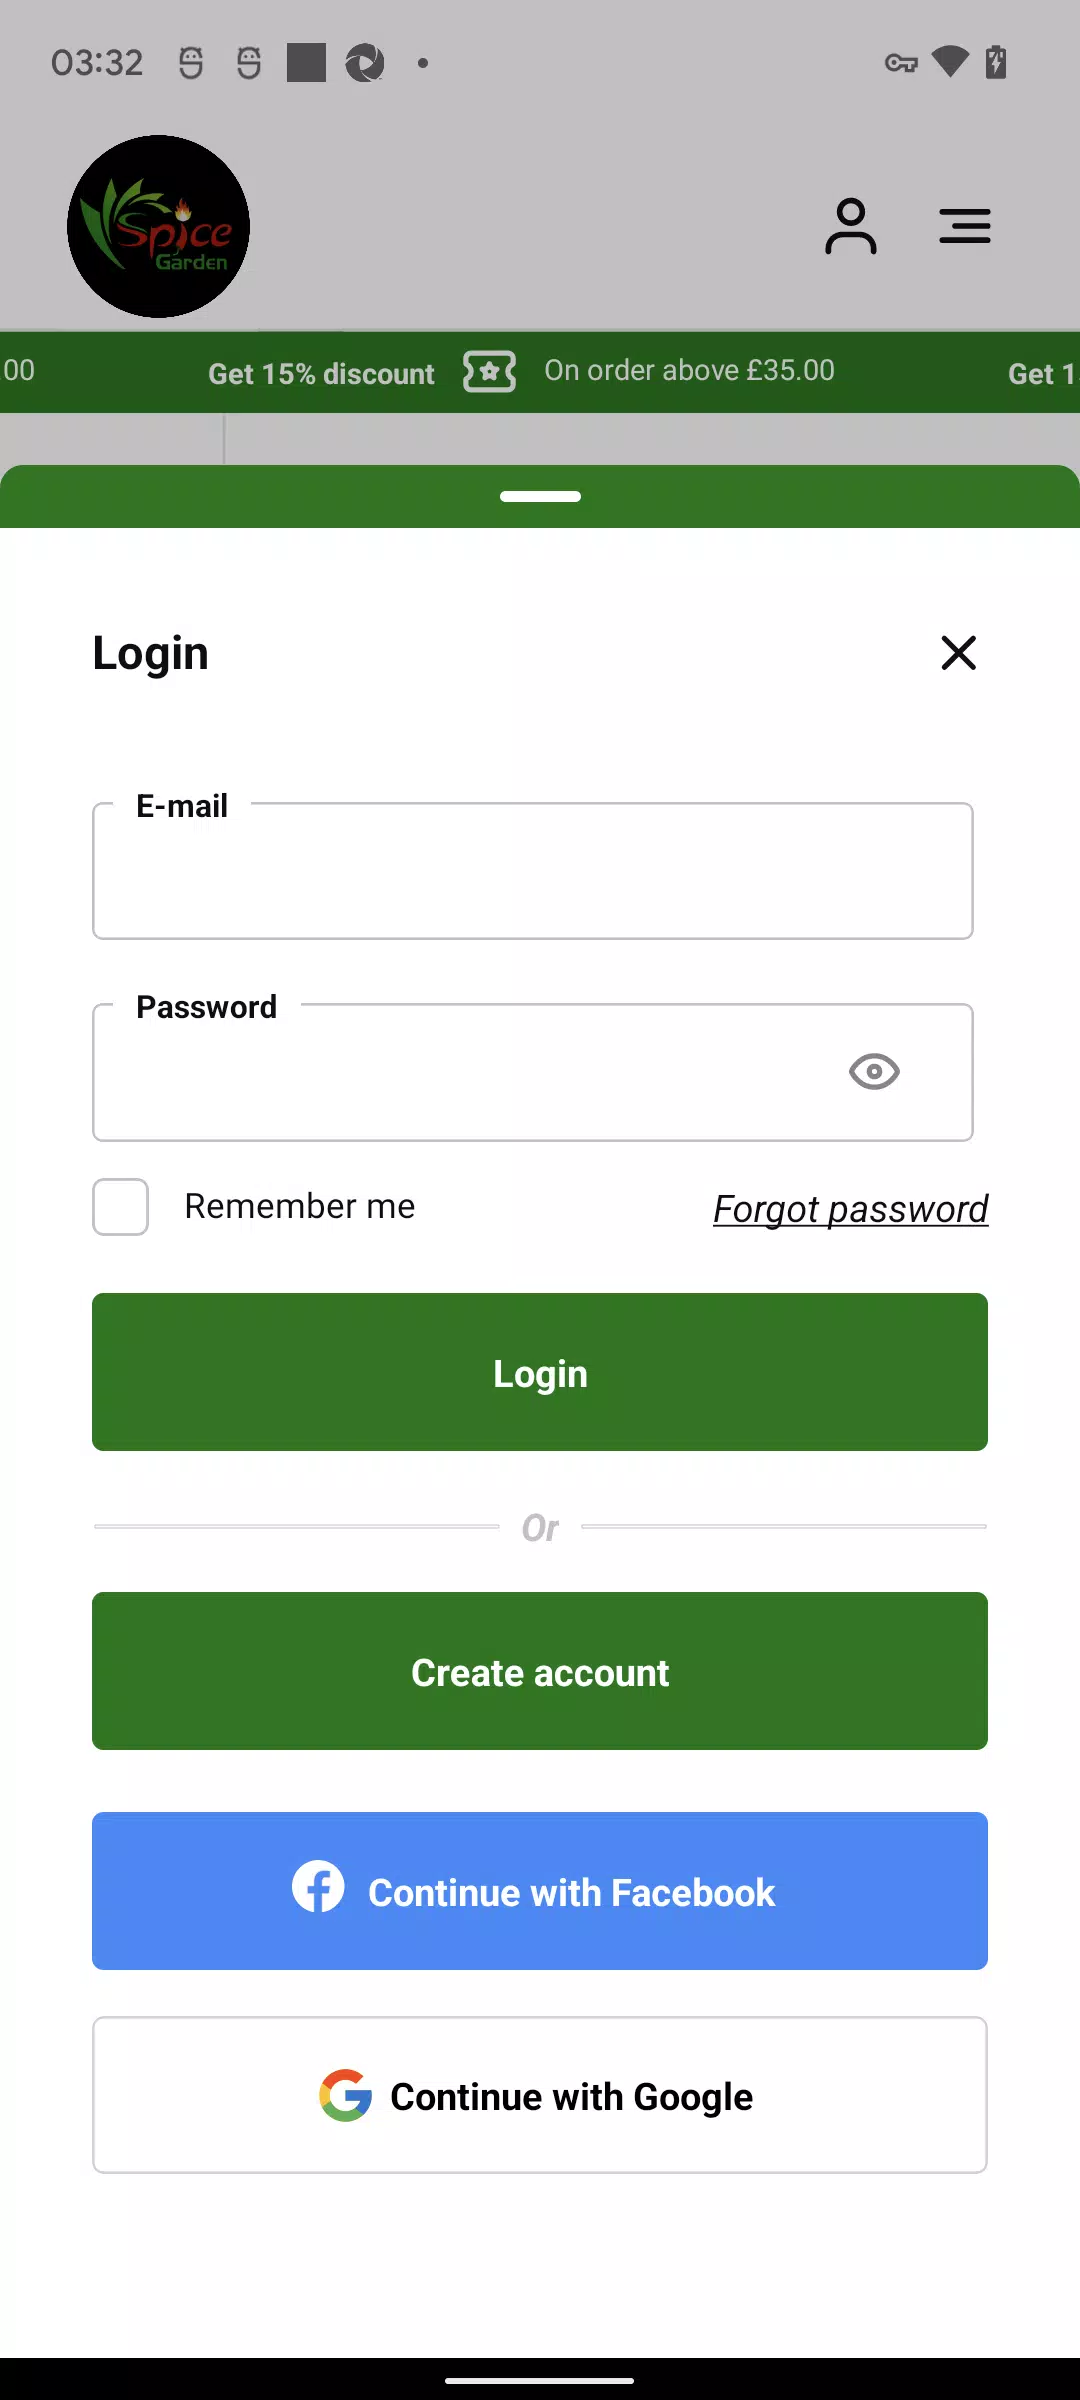Tap the battery status icon
The image size is (1080, 2400).
point(995,62)
